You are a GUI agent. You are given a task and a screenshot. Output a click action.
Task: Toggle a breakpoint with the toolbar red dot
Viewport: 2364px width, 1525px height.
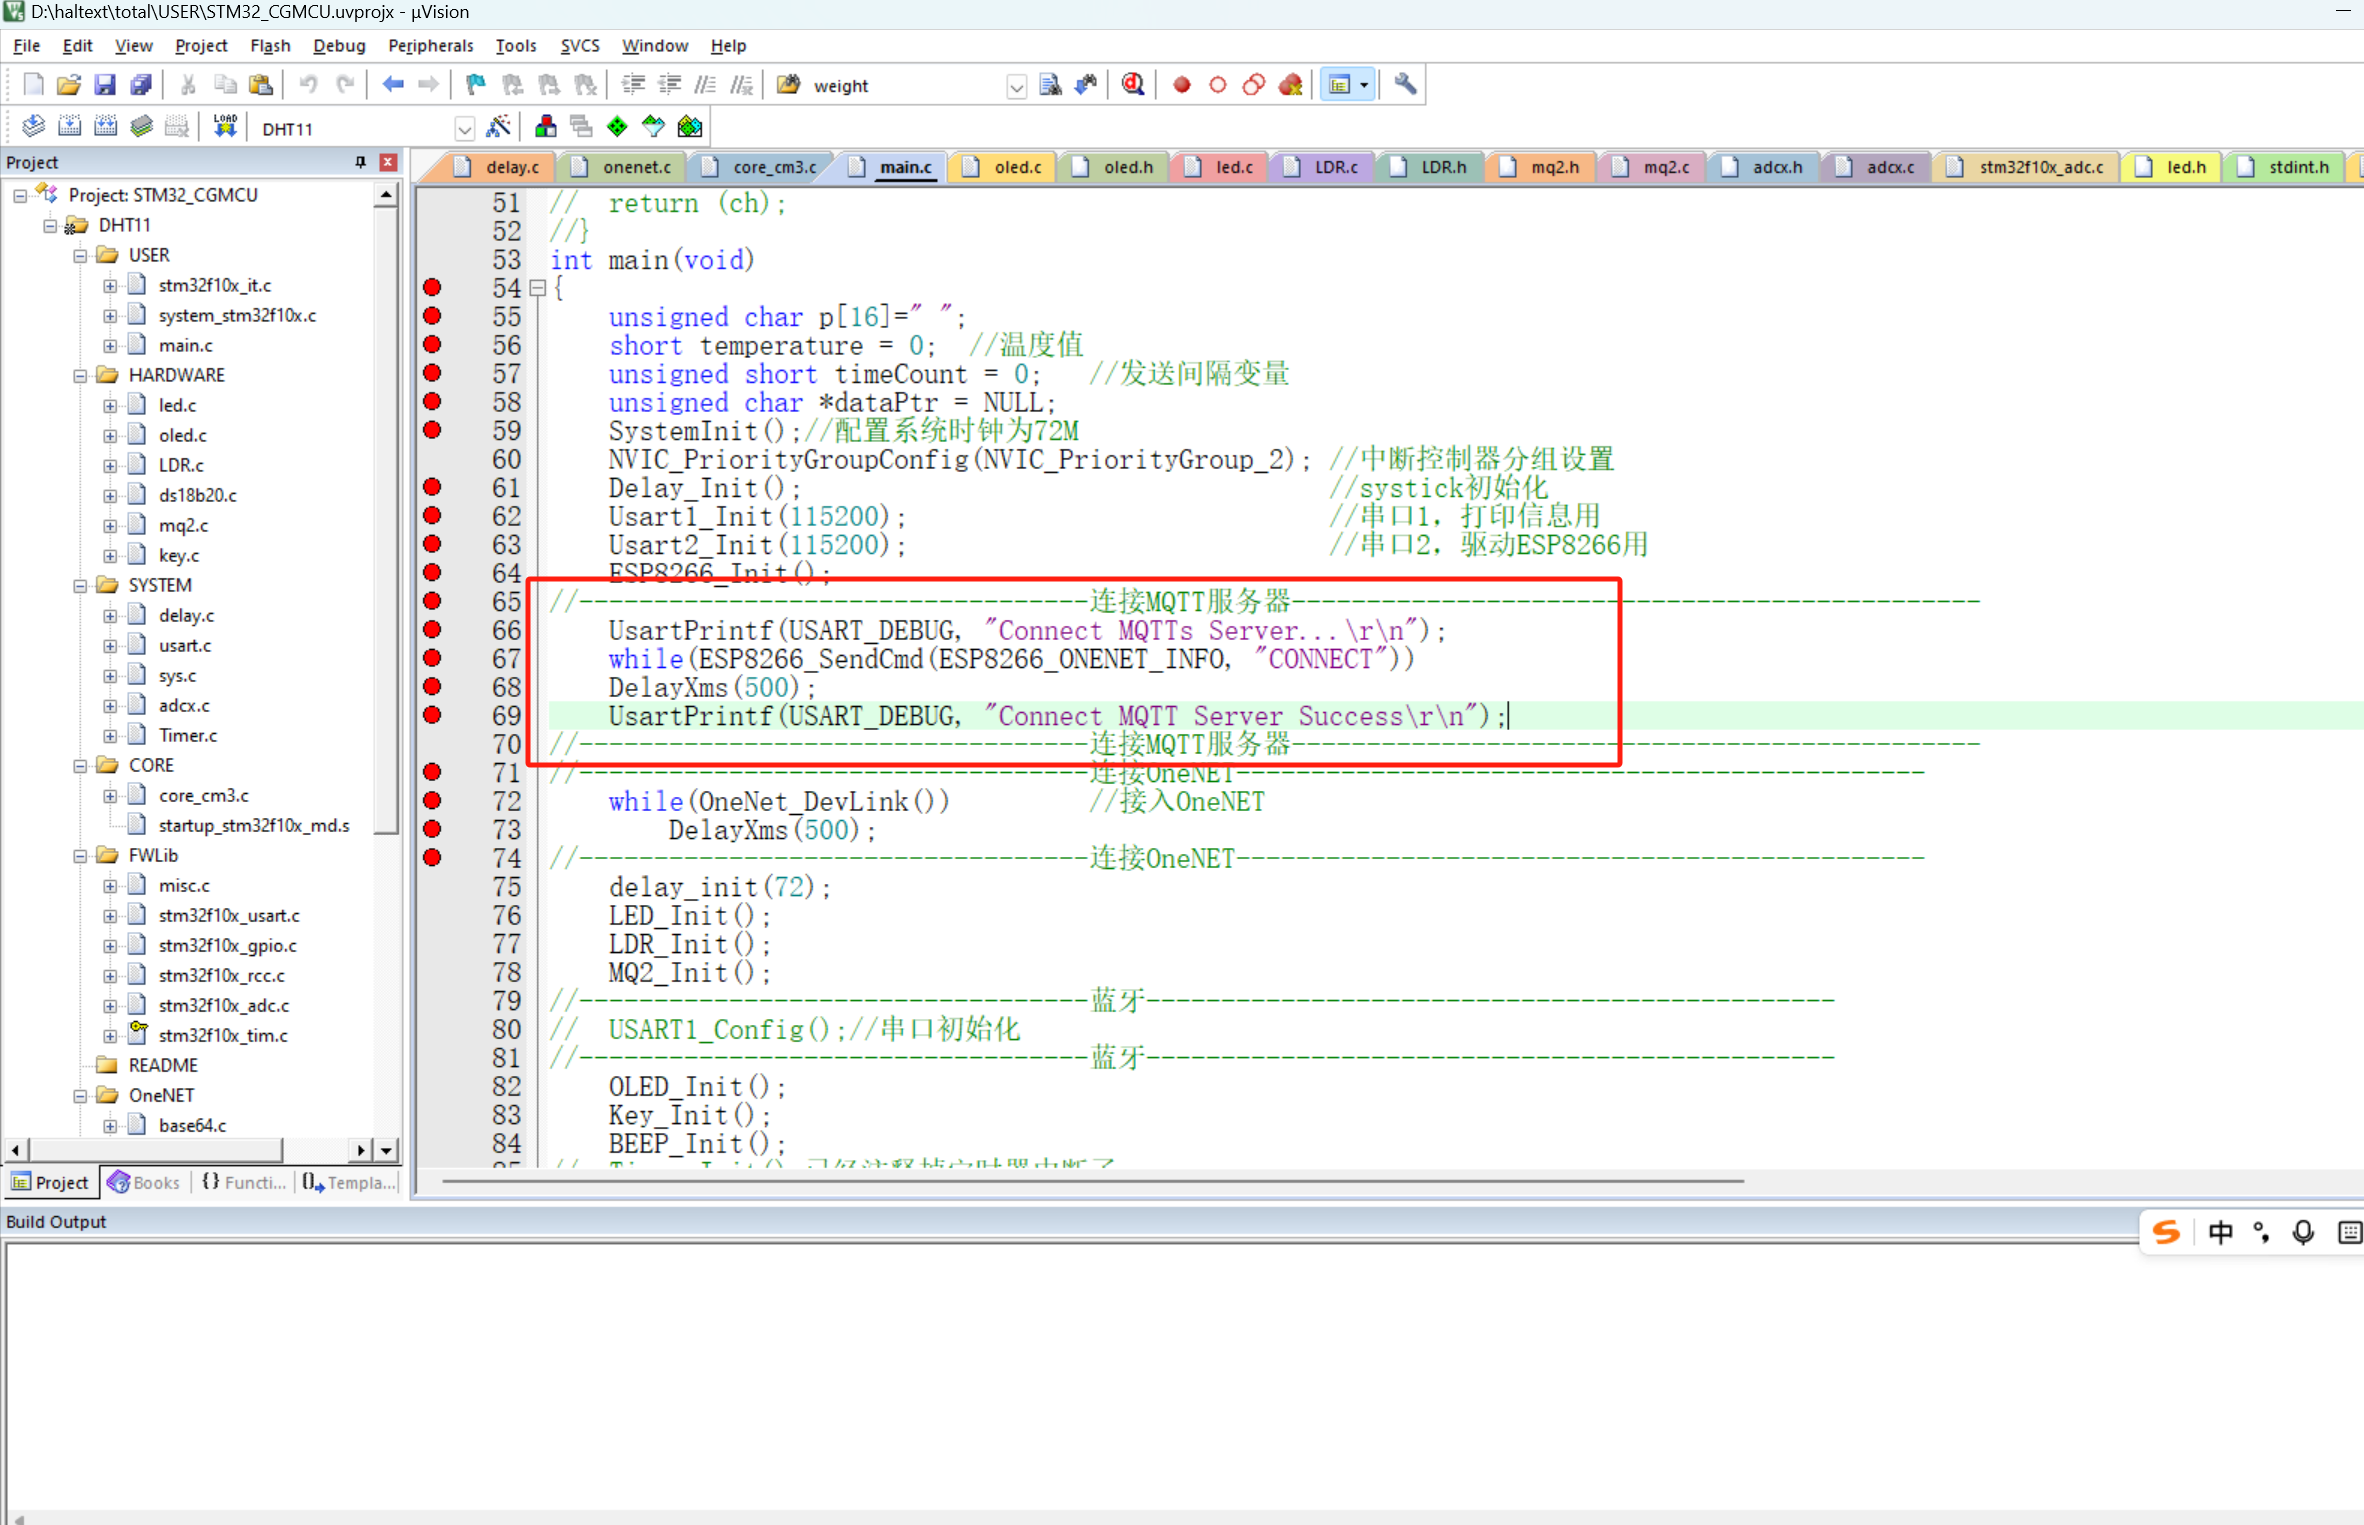[1181, 84]
